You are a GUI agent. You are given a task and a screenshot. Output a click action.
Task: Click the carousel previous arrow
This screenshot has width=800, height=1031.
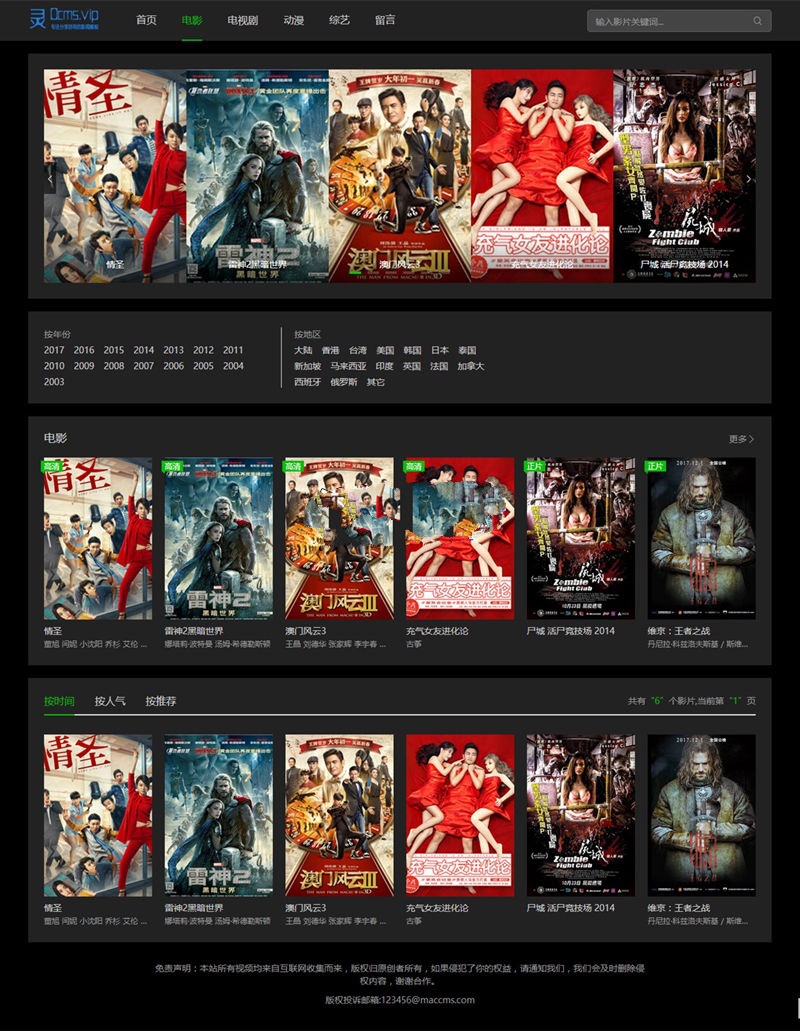tap(51, 178)
